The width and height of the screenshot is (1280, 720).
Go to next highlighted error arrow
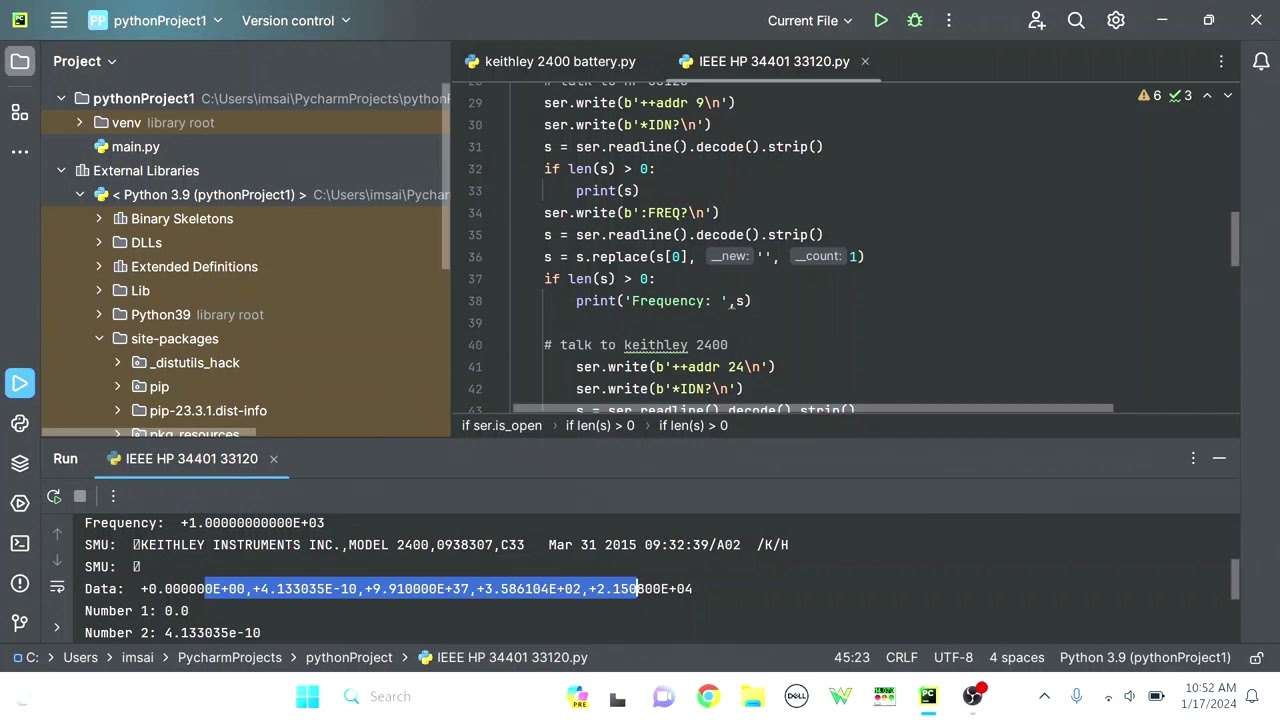[1228, 96]
